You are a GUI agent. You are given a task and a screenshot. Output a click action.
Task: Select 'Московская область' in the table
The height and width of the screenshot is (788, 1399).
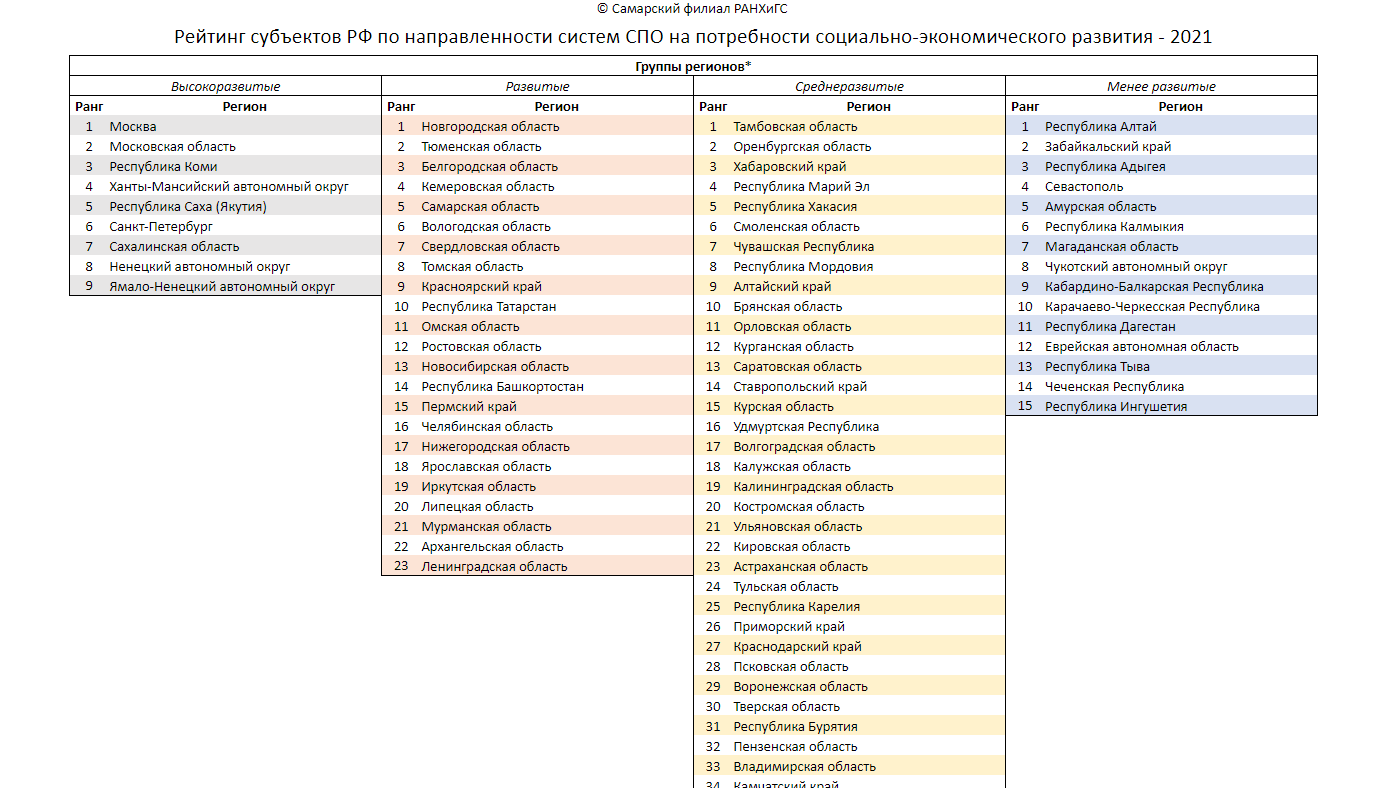point(172,147)
